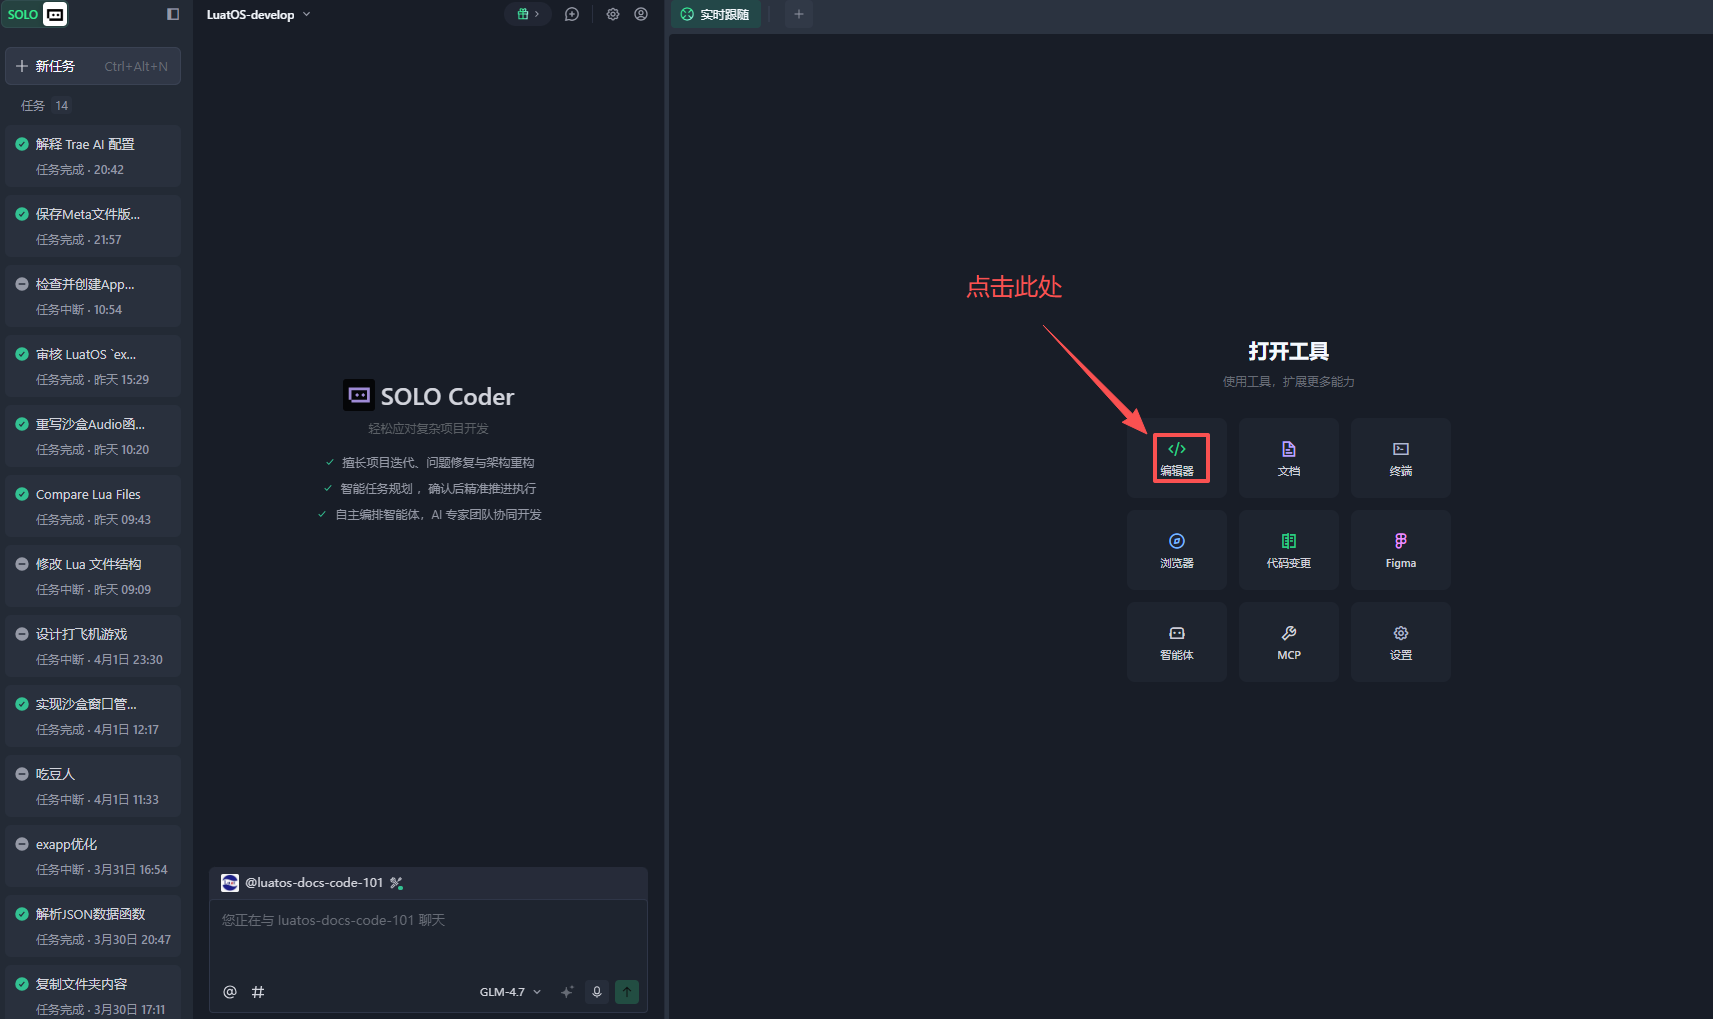Image resolution: width=1713 pixels, height=1019 pixels.
Task: Open the 设置 tool card
Action: tap(1401, 642)
